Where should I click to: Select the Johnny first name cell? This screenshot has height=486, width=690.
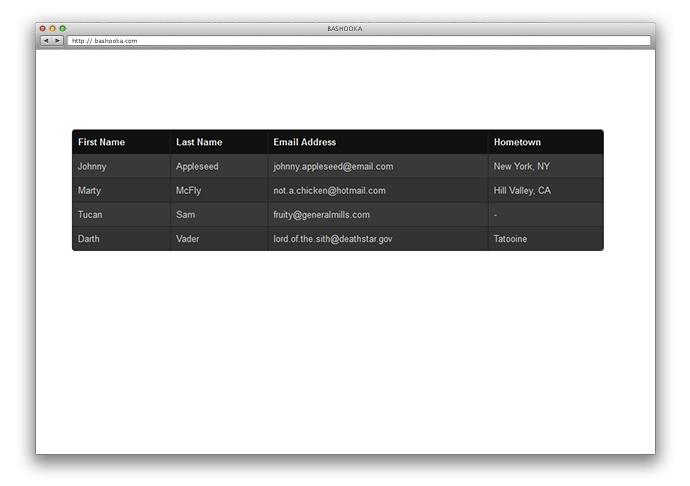point(121,166)
